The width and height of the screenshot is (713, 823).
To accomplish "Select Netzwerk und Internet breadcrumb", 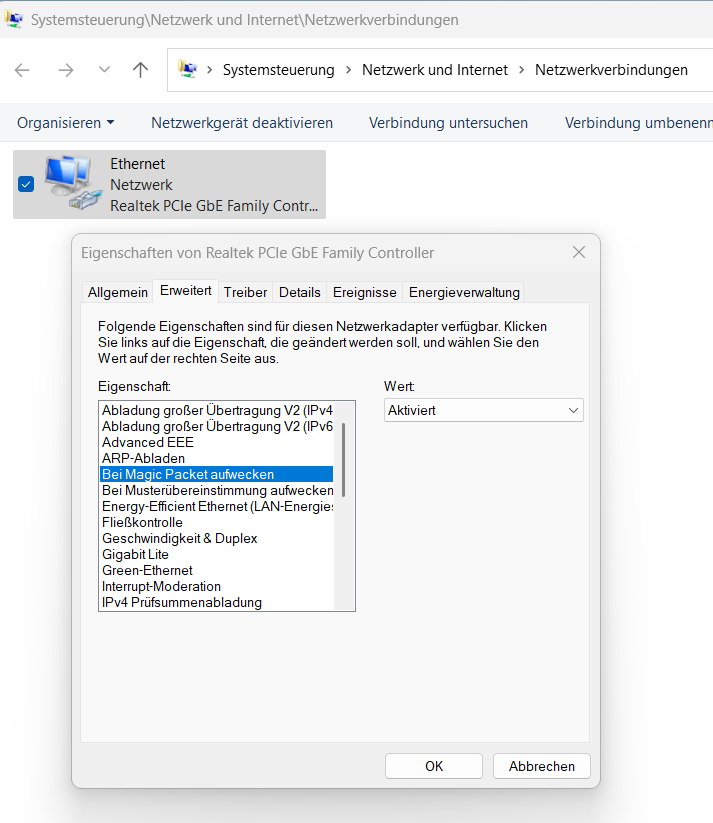I will (x=435, y=70).
